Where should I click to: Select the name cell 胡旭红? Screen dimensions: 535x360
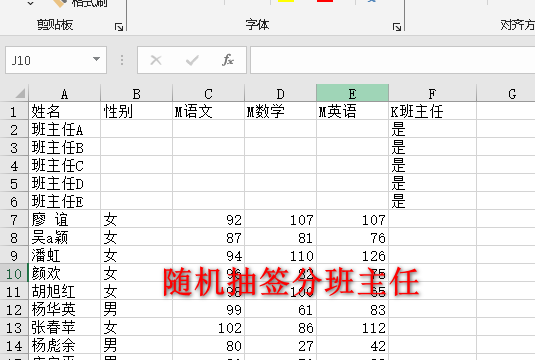[x=64, y=291]
